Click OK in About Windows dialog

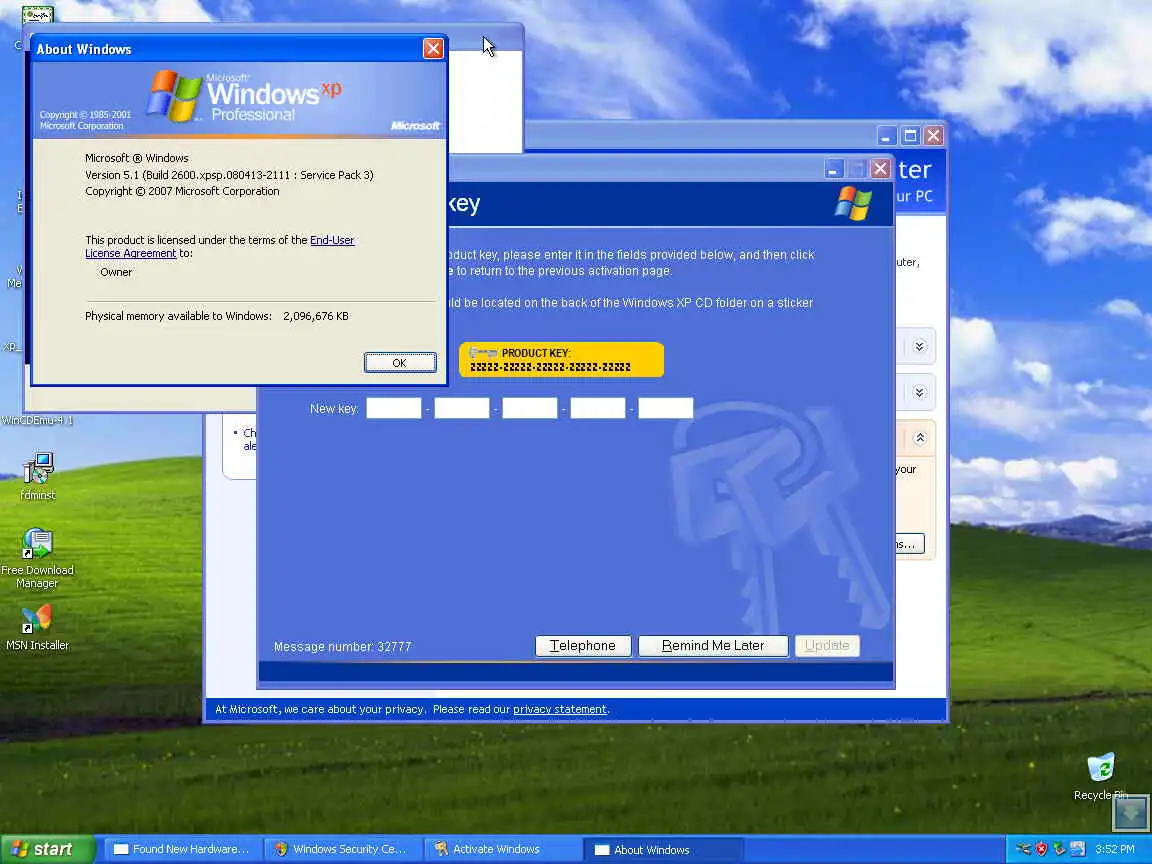point(400,363)
